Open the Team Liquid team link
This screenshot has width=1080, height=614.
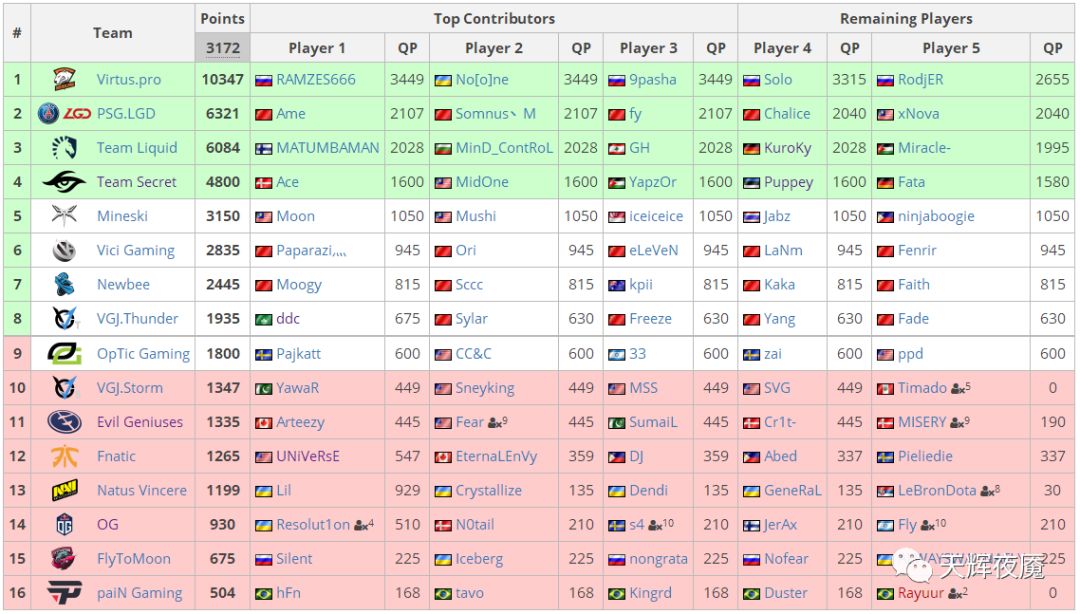(137, 147)
